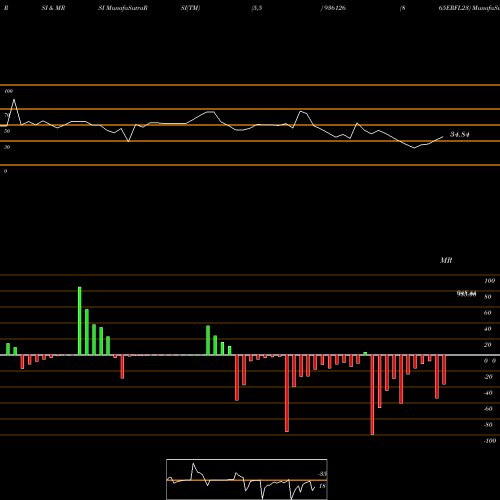
Task: Click the '65ERFL23) MunafaSu' header text
Action: point(469,8)
